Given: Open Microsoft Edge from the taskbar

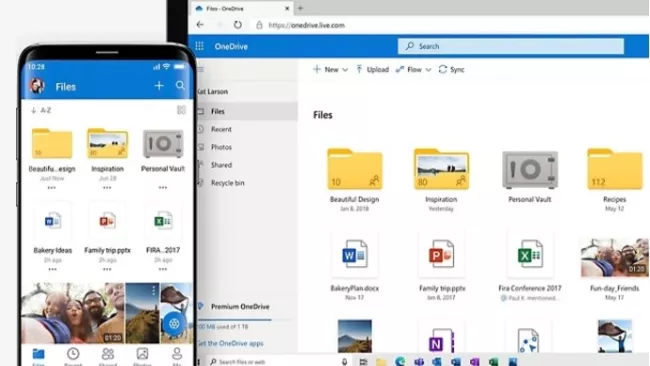Looking at the screenshot, I should tap(400, 361).
